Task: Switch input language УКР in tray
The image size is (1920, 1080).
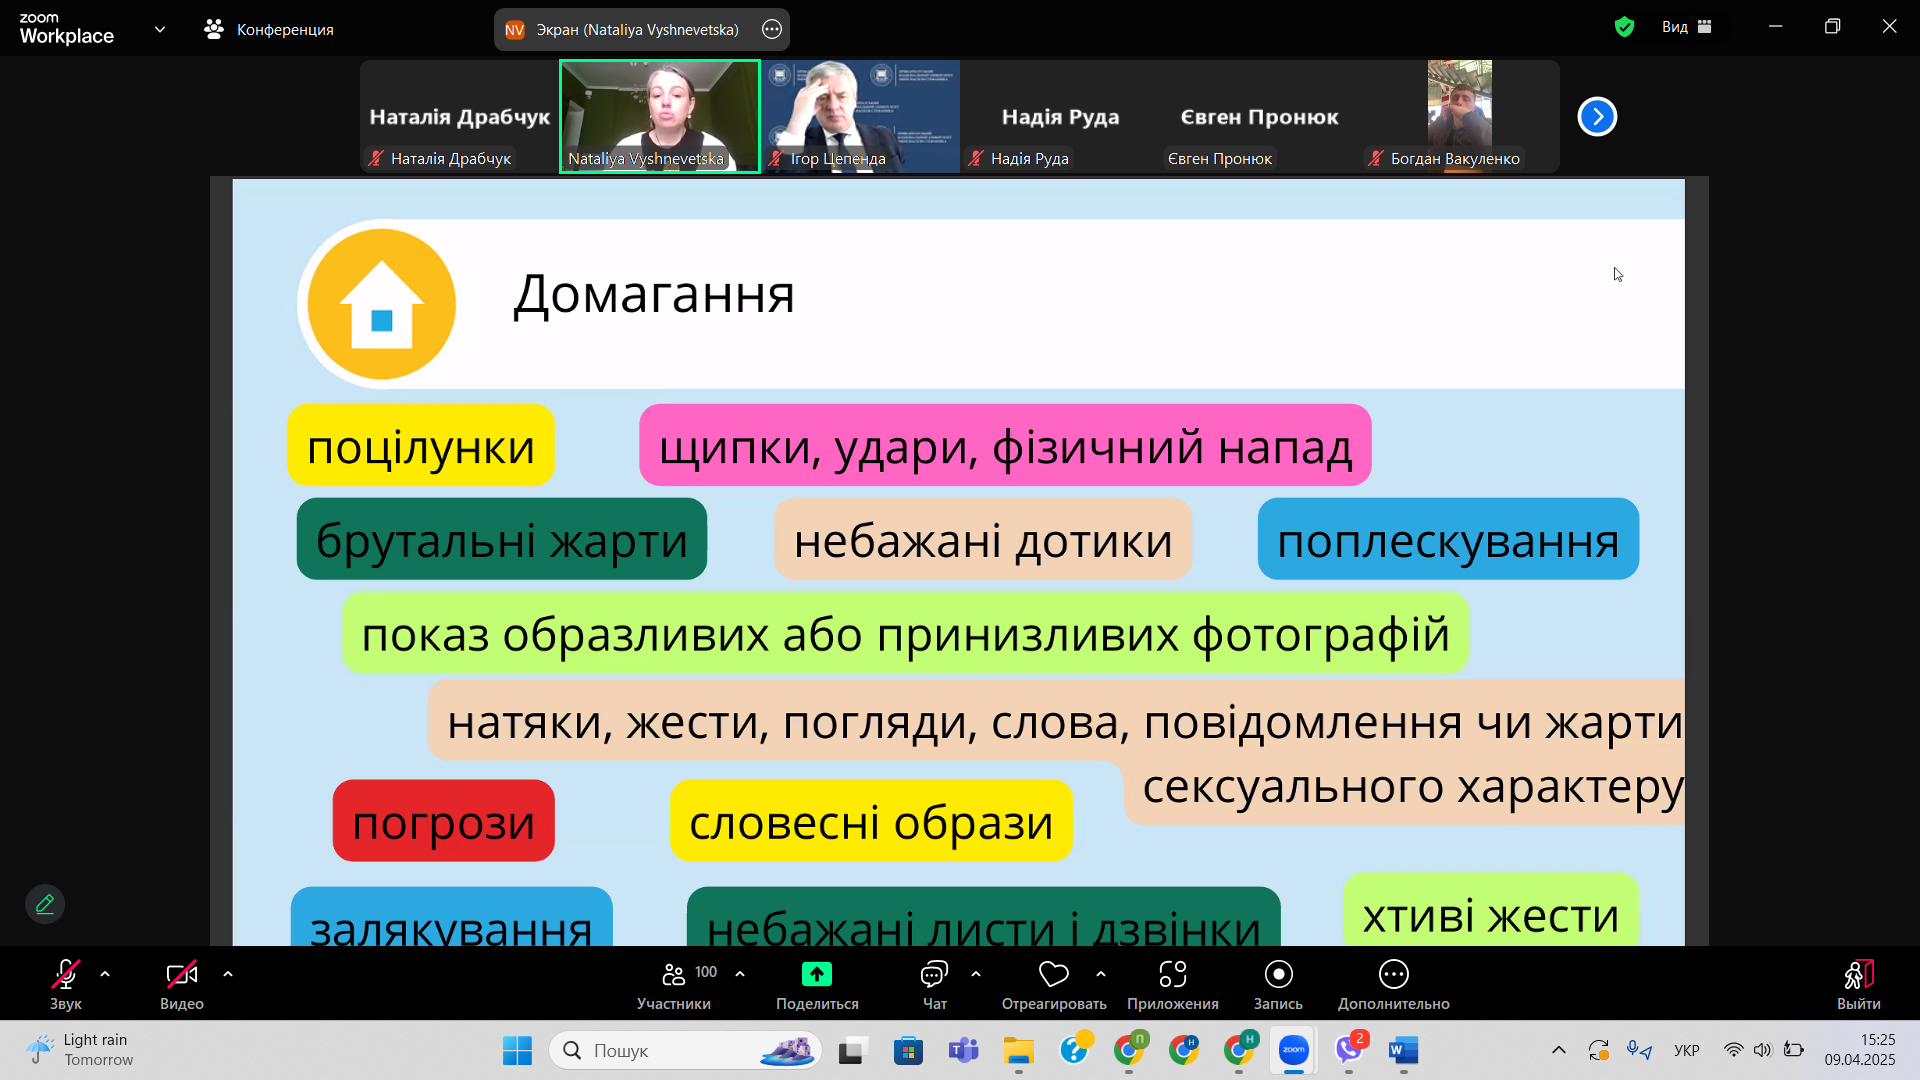Action: 1686,1050
